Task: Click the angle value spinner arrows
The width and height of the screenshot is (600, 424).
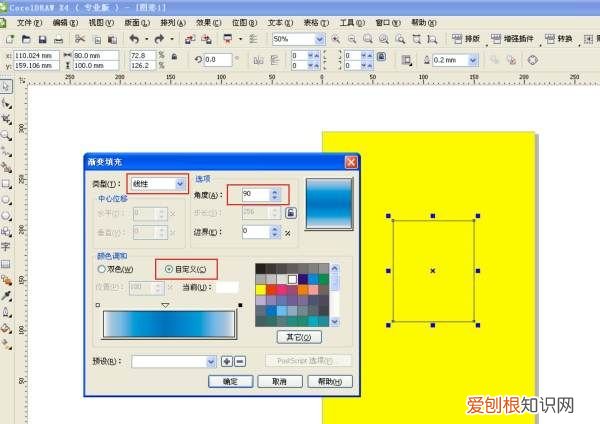Action: coord(275,195)
